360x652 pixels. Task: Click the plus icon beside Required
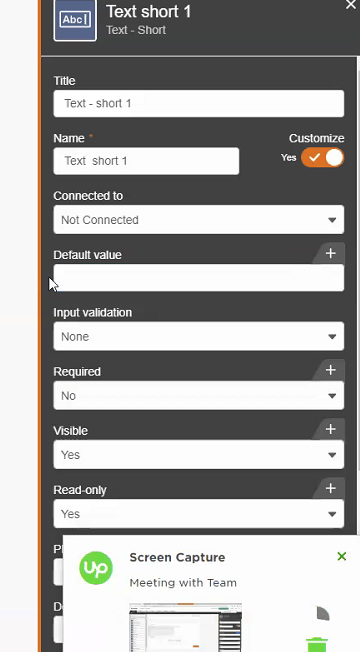point(330,370)
